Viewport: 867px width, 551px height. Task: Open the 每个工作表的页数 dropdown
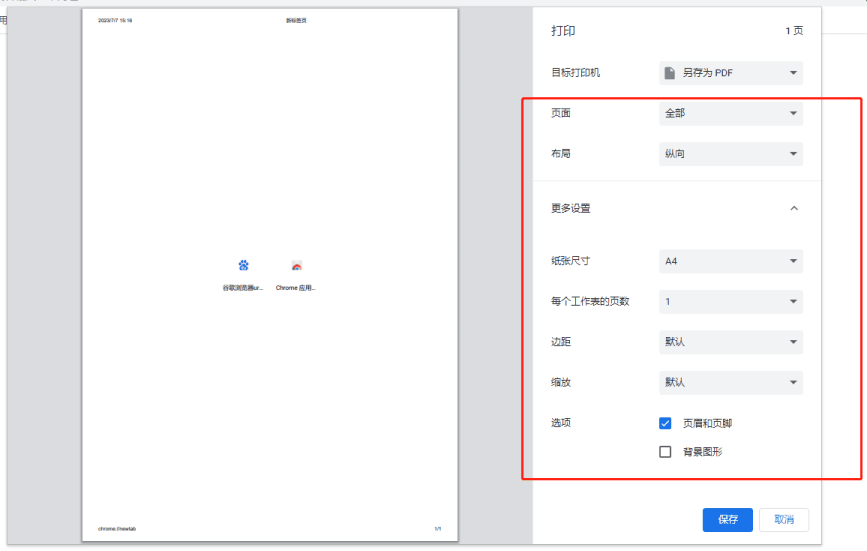[x=730, y=301]
